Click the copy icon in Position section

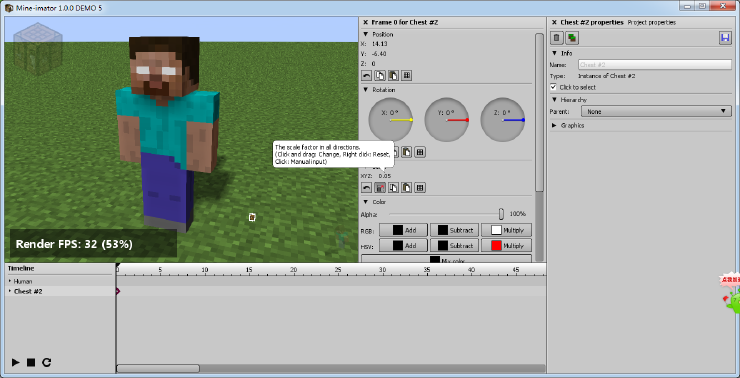379,76
